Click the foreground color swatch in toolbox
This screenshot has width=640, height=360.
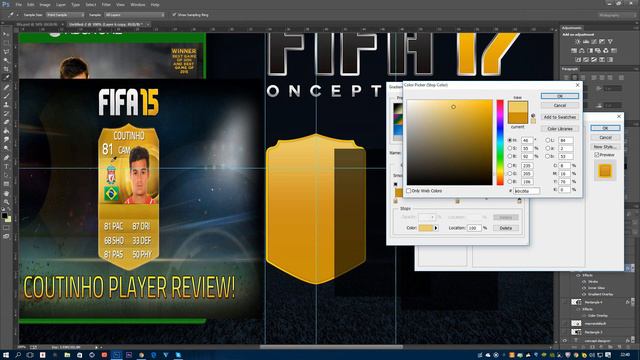[4, 215]
